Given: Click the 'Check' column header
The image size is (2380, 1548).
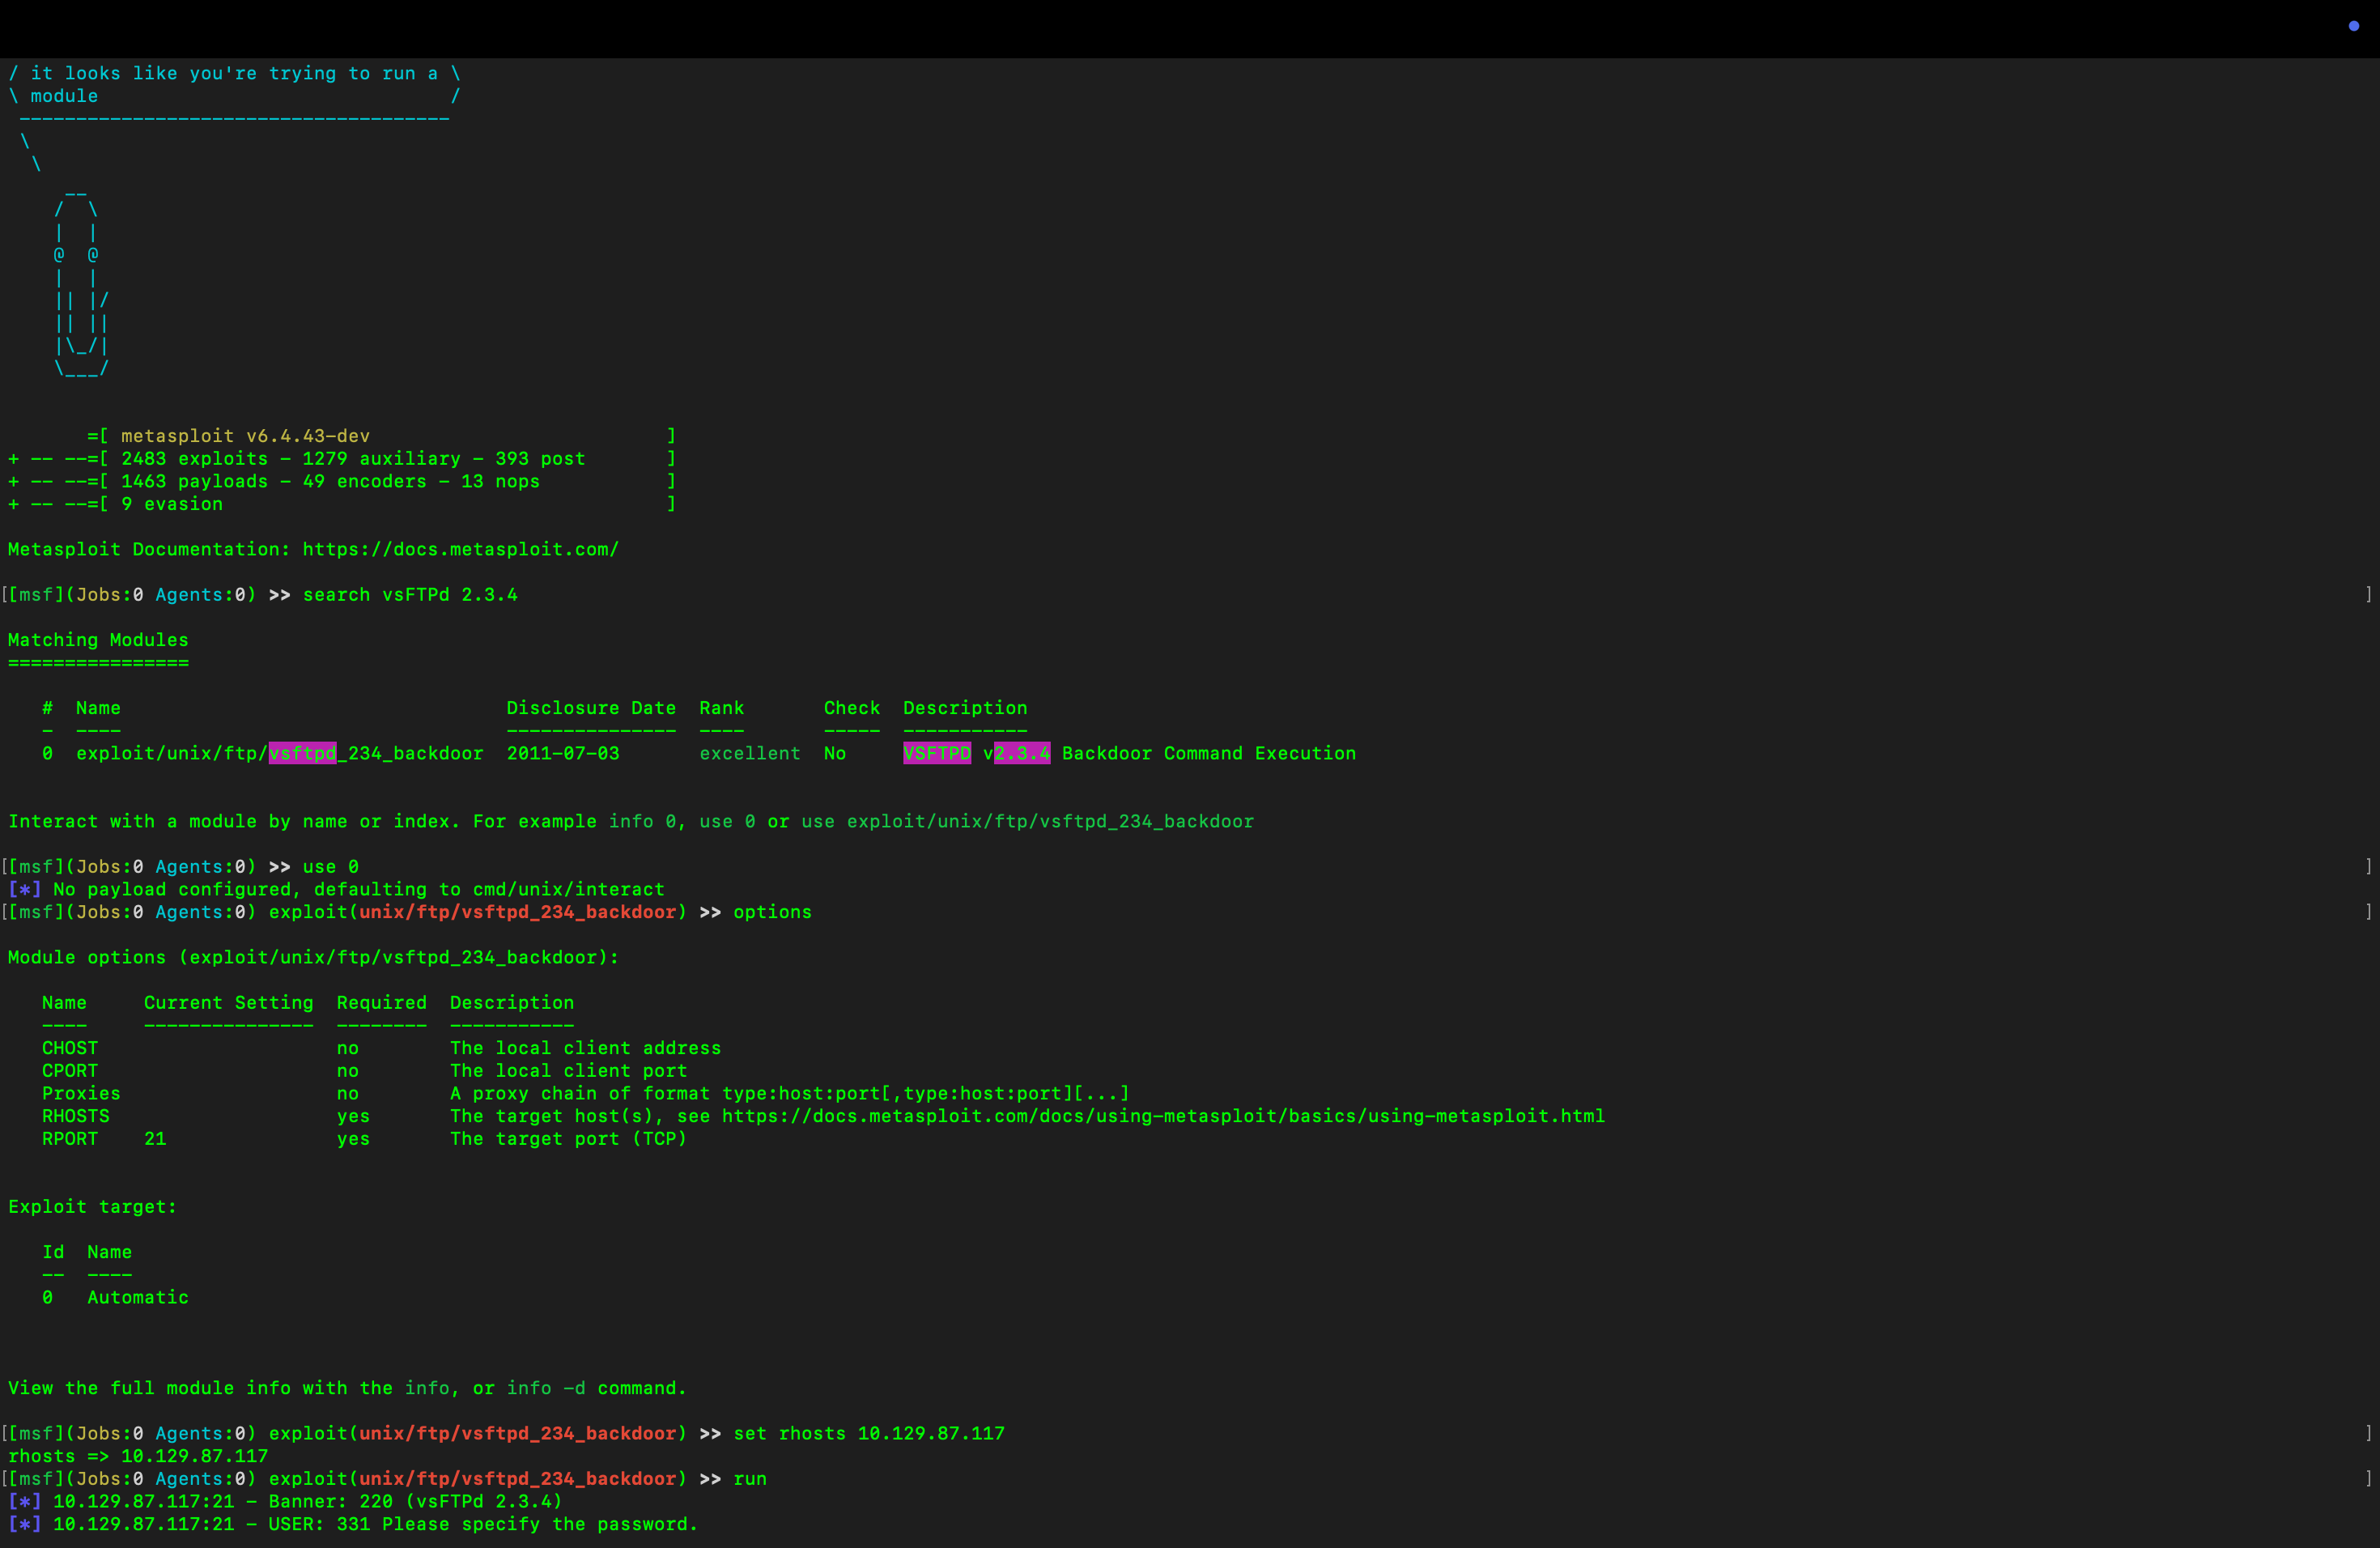Looking at the screenshot, I should (x=852, y=708).
